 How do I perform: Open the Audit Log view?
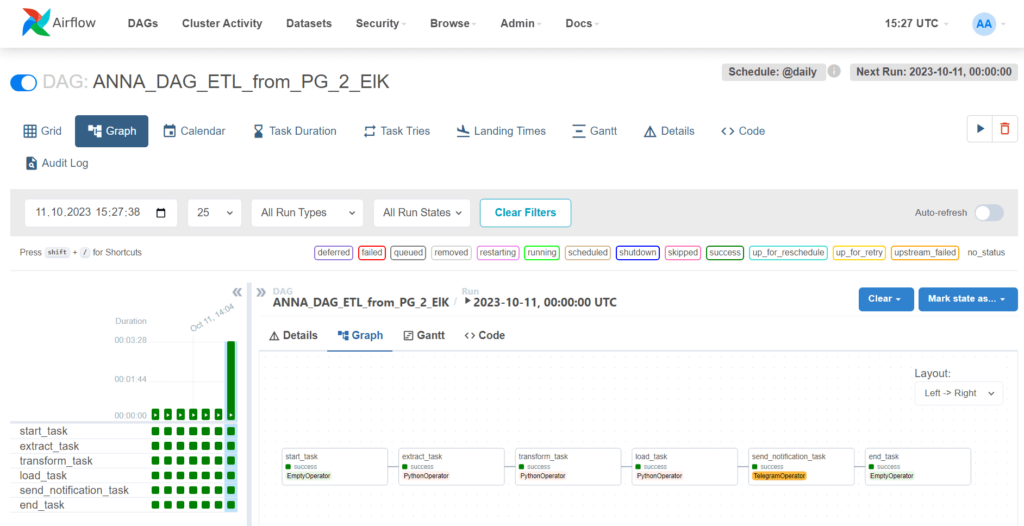pyautogui.click(x=57, y=163)
